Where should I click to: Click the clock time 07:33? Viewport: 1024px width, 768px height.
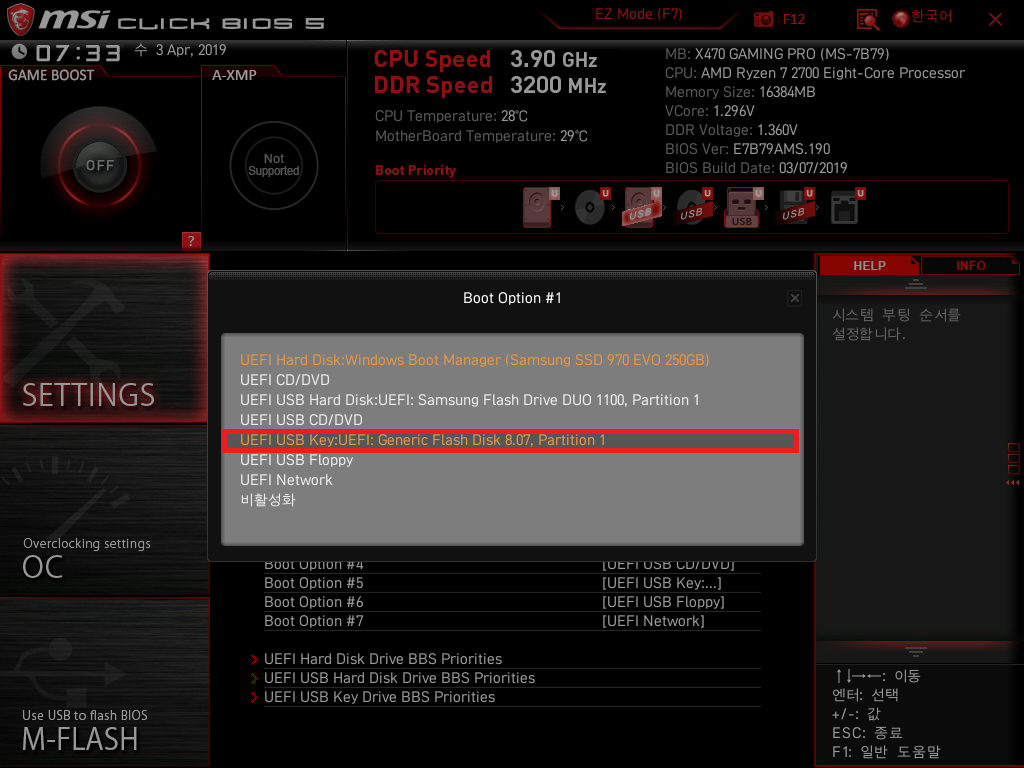click(78, 53)
